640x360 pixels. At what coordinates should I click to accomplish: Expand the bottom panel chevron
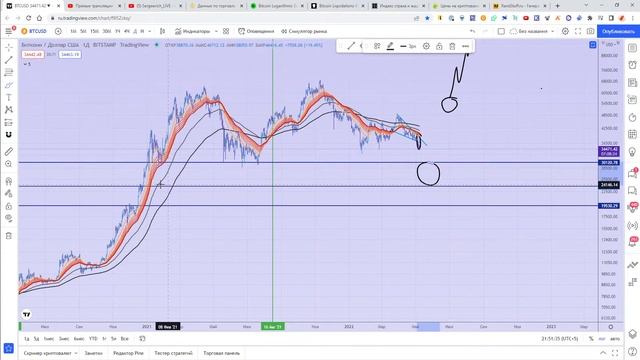(x=603, y=353)
